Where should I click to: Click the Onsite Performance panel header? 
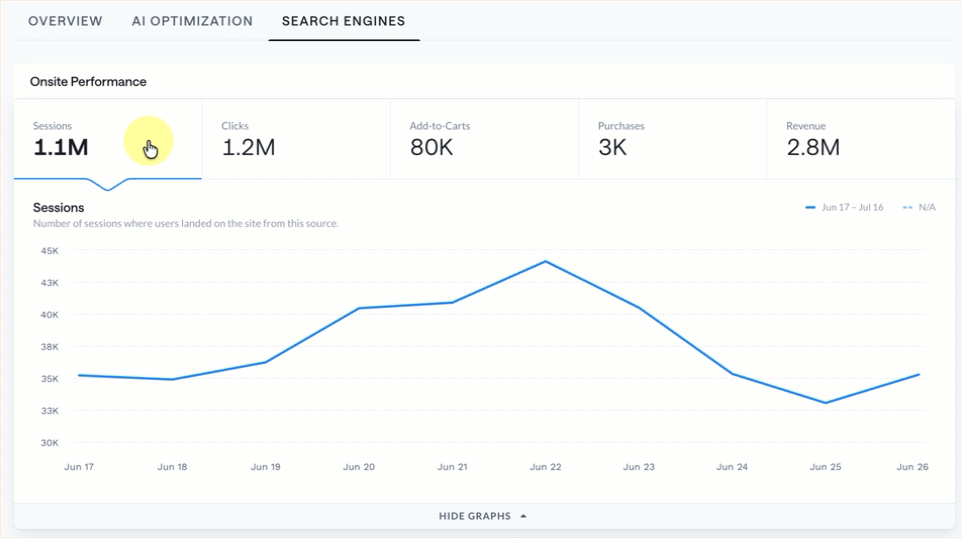[88, 82]
